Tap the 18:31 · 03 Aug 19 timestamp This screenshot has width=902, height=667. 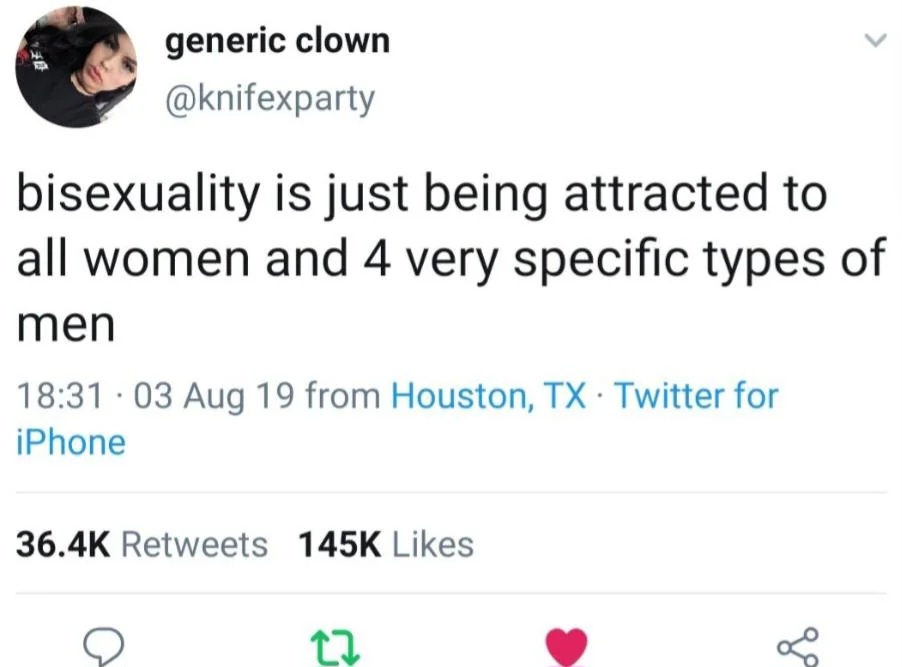155,396
